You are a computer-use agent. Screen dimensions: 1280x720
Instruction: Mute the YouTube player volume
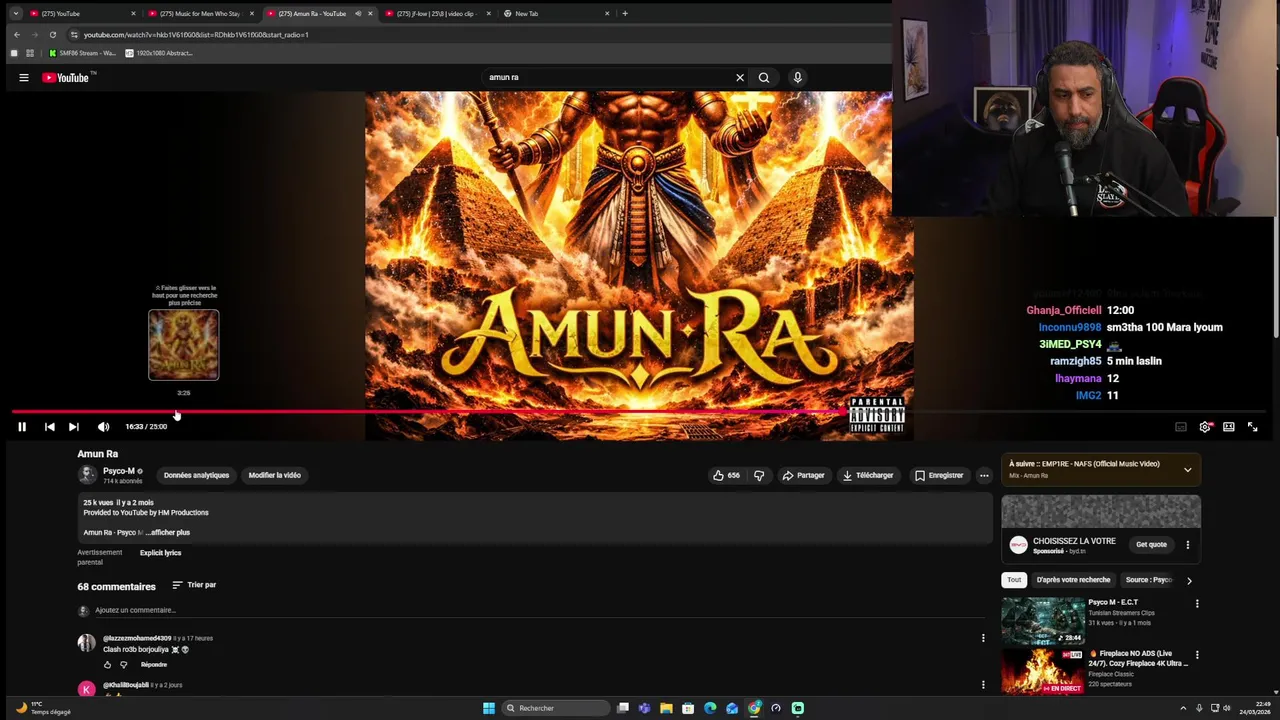[x=103, y=427]
